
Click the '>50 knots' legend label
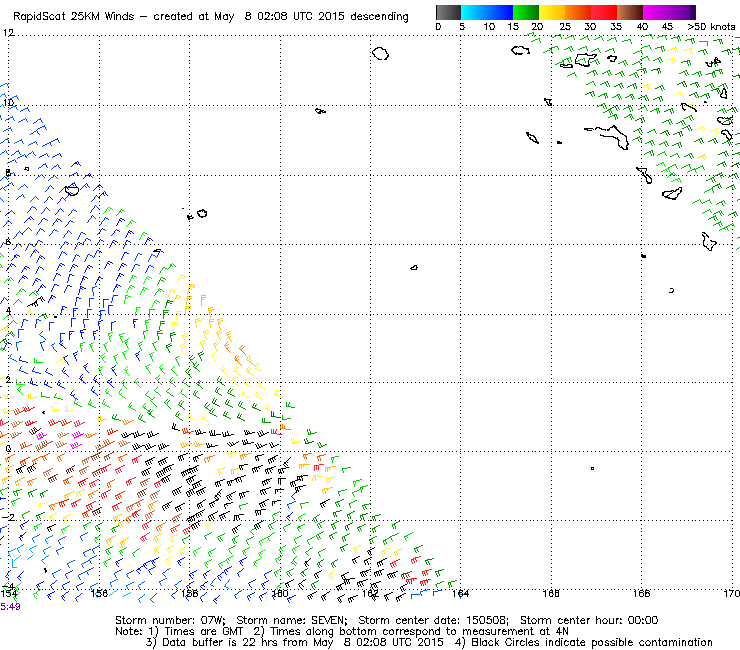pos(712,27)
